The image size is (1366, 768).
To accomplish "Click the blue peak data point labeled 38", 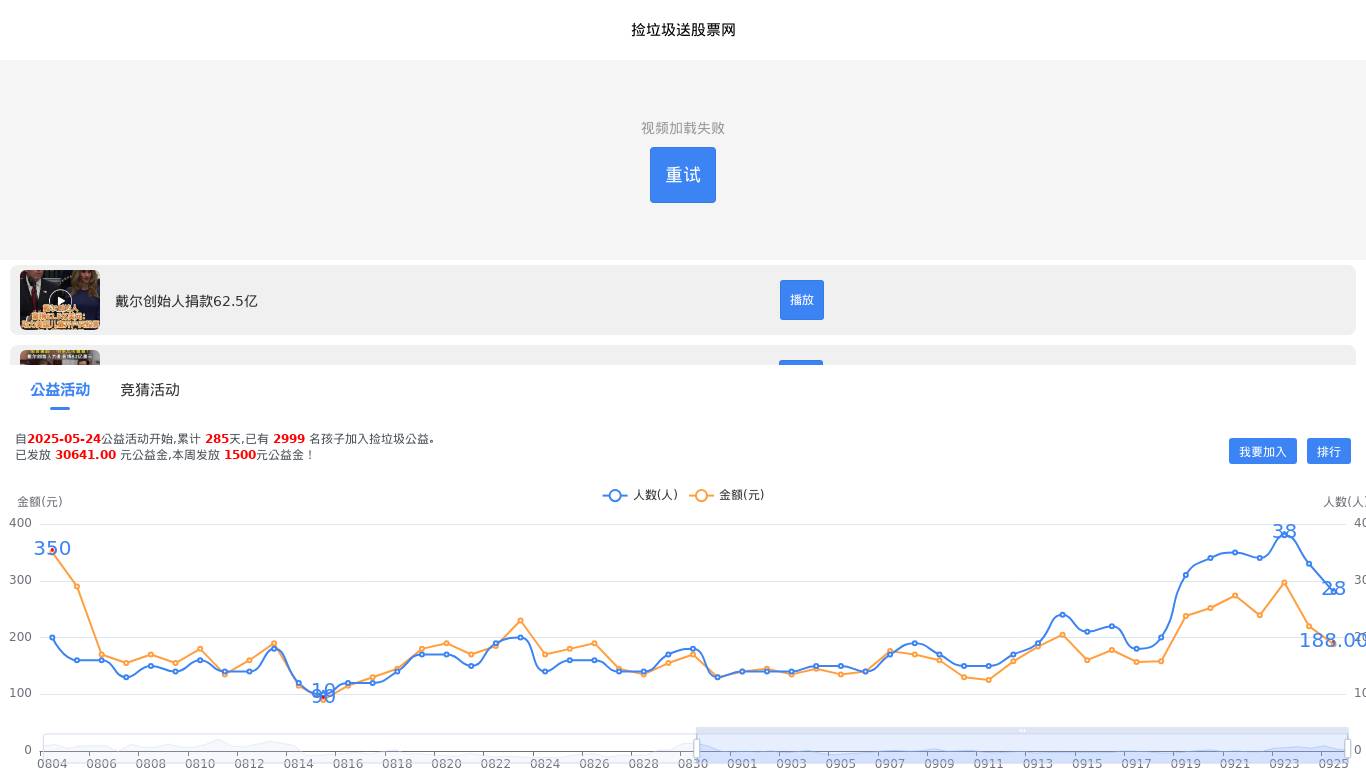I will [1284, 534].
